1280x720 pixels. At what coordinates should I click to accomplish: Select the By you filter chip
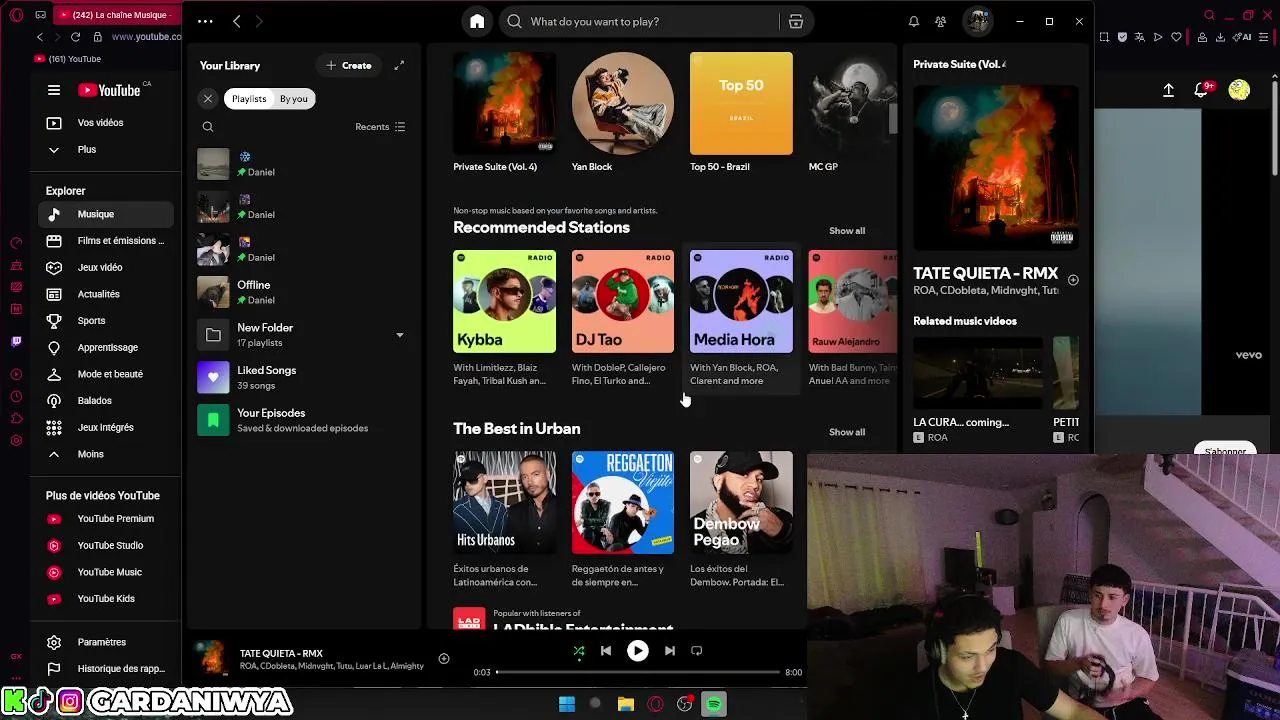pos(294,98)
